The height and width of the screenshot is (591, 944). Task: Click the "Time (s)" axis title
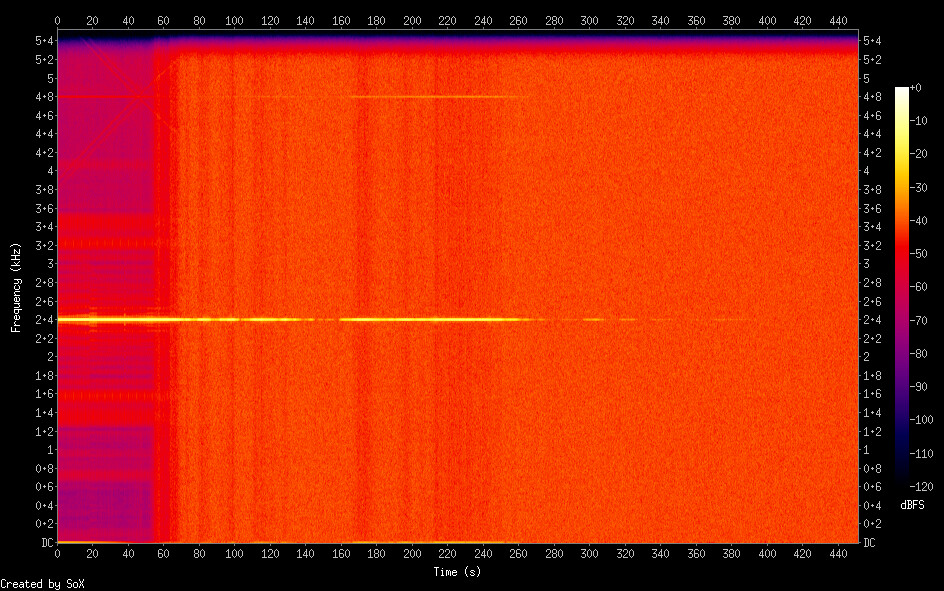coord(458,572)
